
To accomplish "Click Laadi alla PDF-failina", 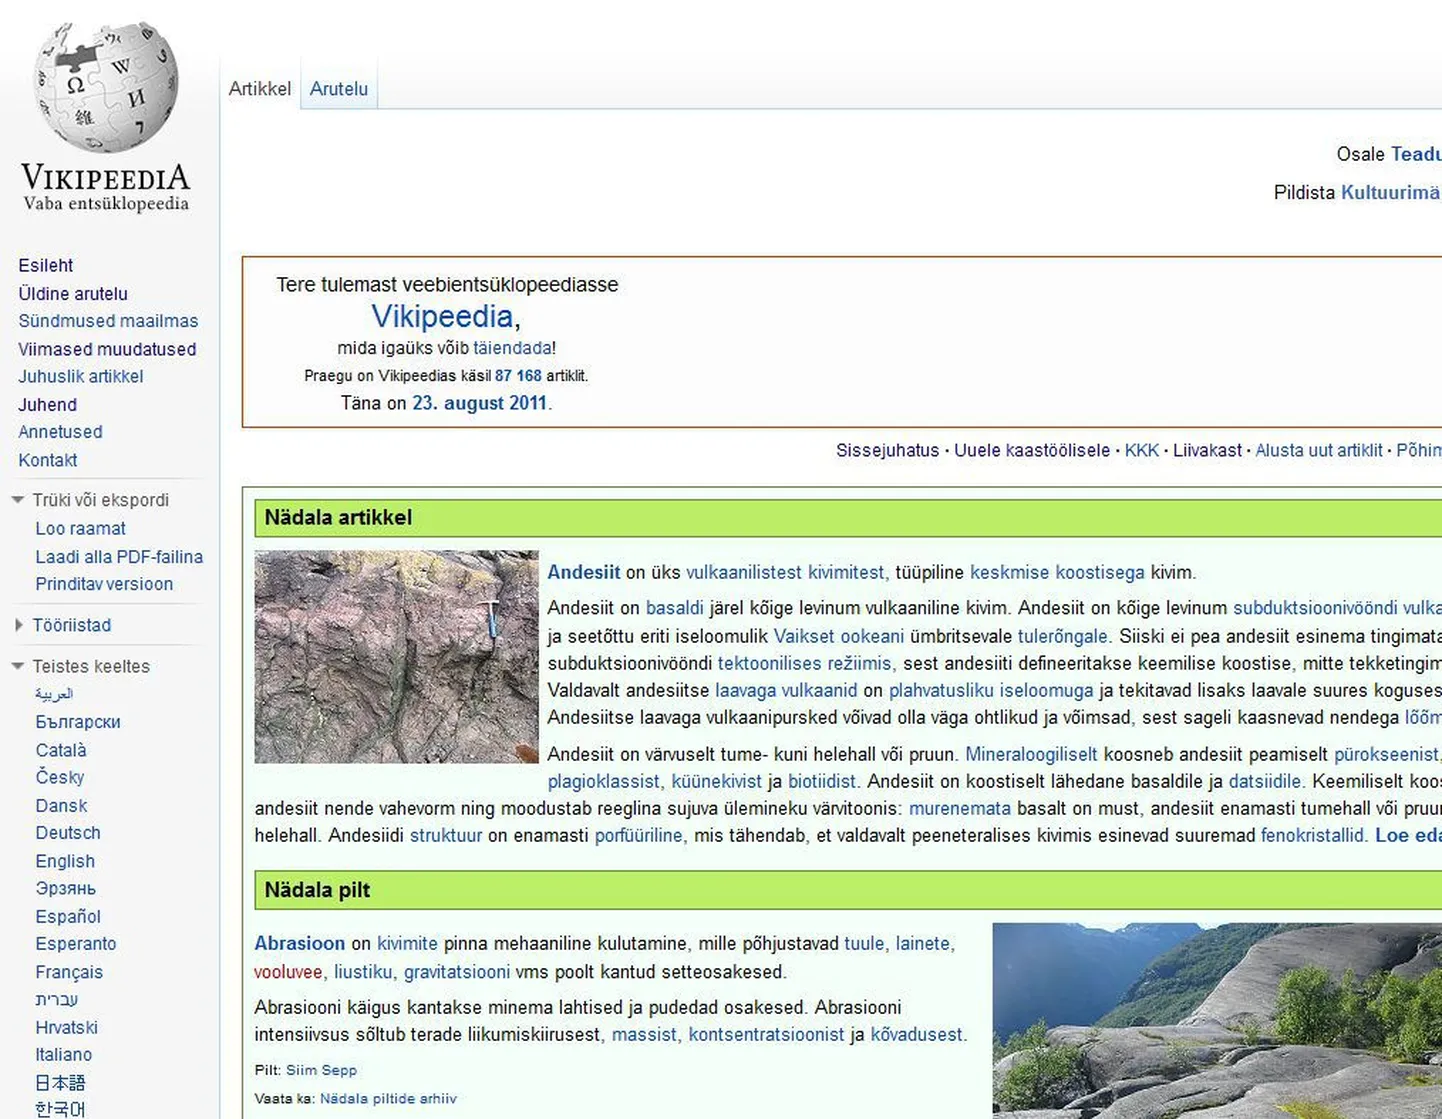I will [x=119, y=557].
